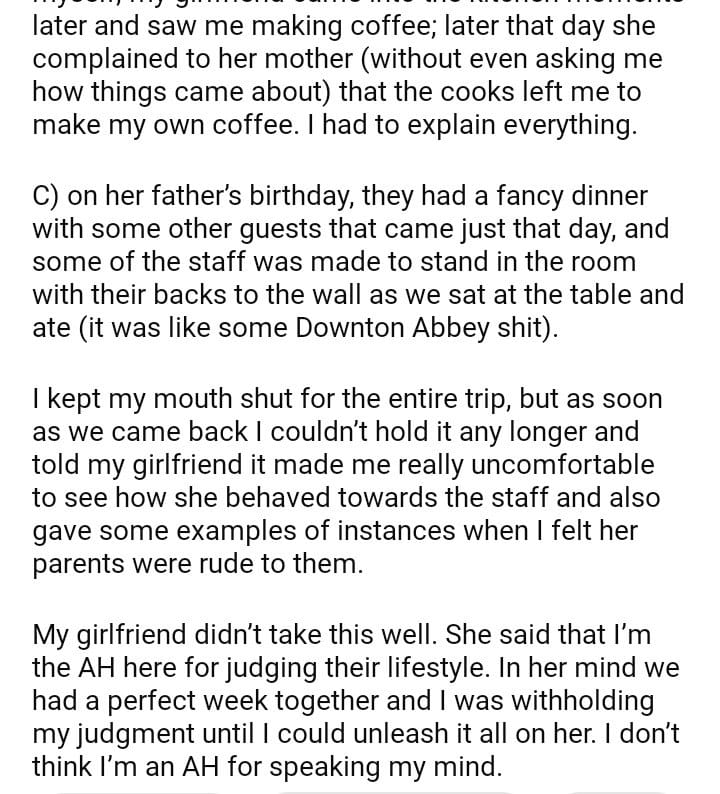Click the phrase "withholding my judgment" at its first word
Screen dimensions: 720x794
point(571,700)
